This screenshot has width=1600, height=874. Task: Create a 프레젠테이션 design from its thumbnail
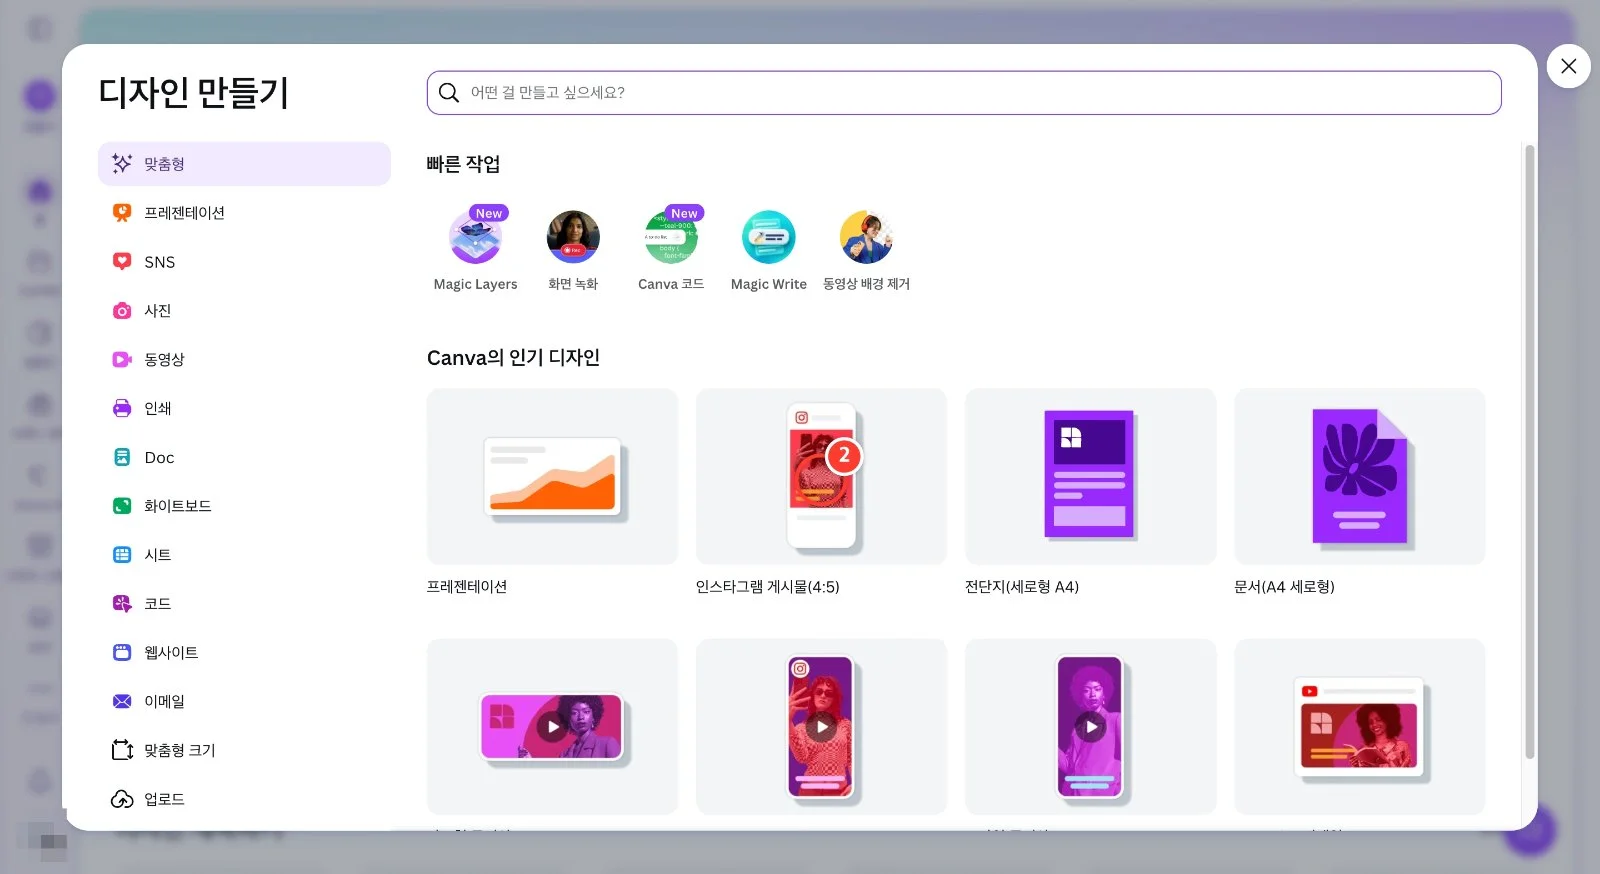pos(552,477)
